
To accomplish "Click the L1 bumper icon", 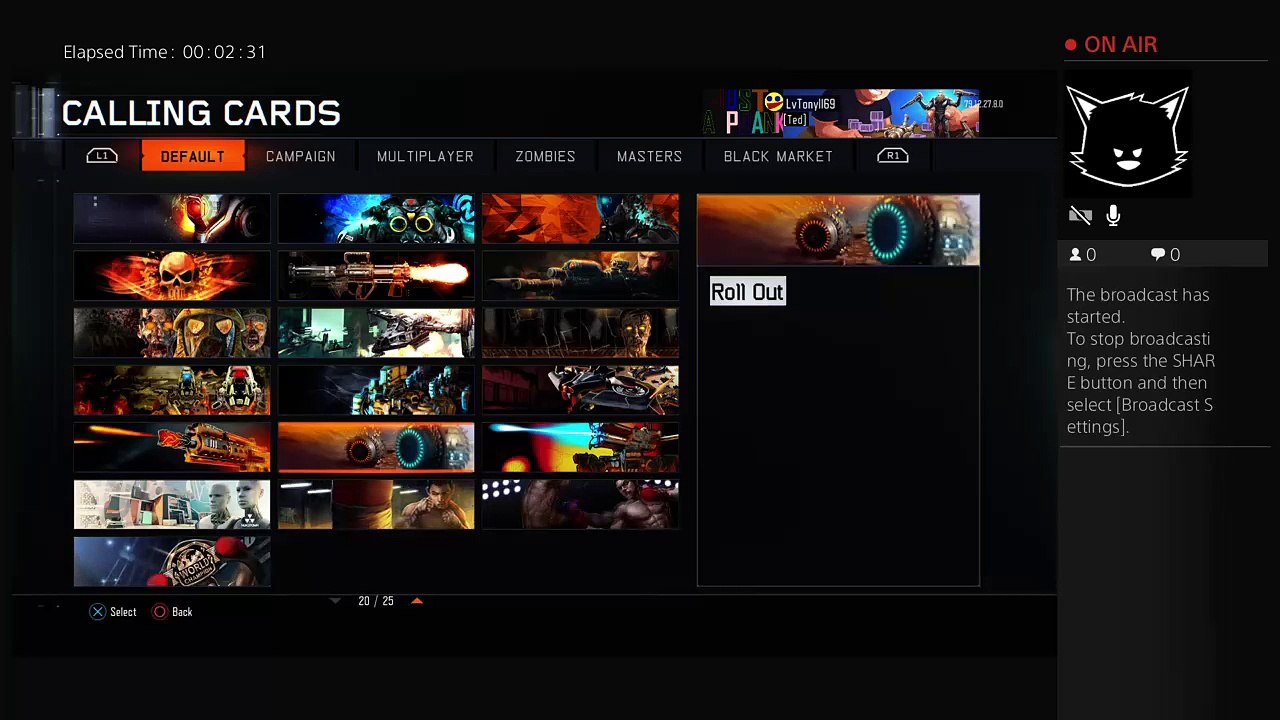I will pyautogui.click(x=102, y=155).
